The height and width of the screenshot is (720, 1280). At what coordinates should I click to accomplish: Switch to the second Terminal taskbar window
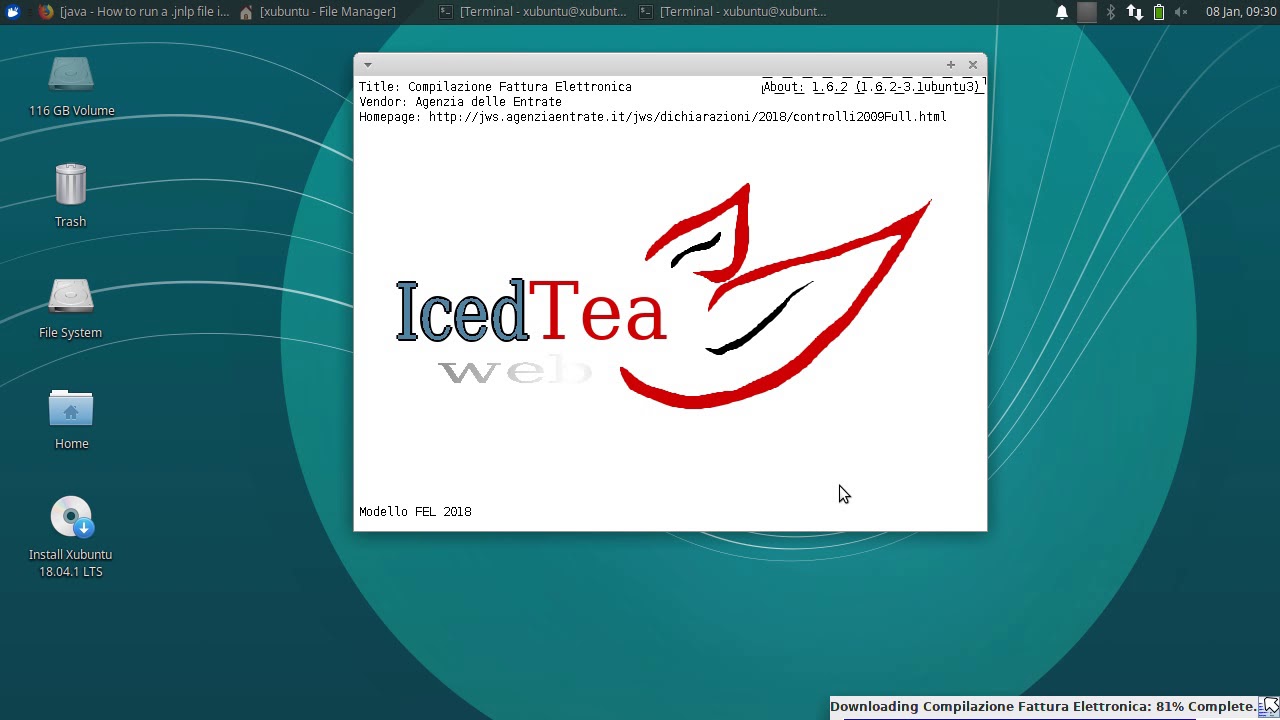(x=732, y=12)
